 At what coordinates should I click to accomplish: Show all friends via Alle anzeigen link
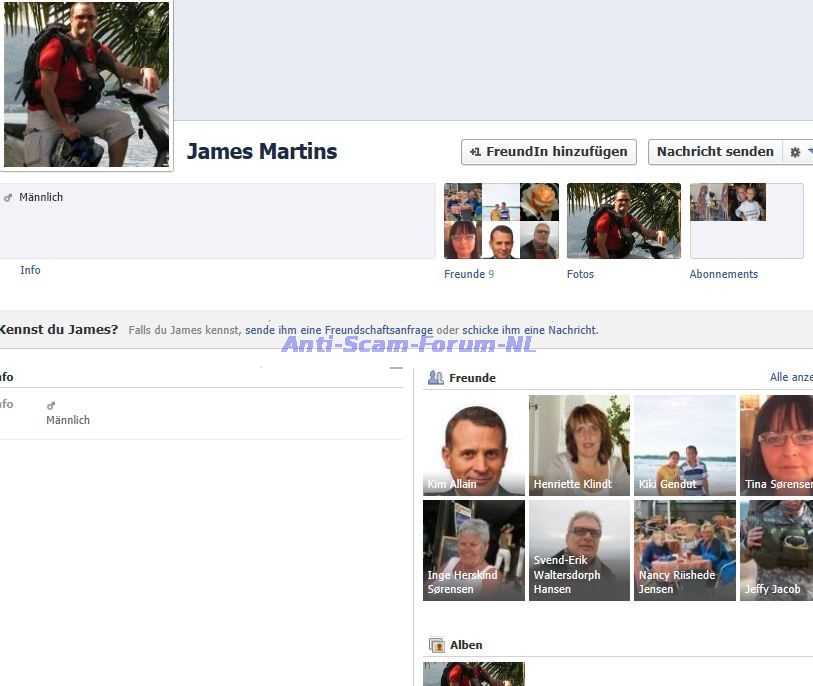pos(790,377)
